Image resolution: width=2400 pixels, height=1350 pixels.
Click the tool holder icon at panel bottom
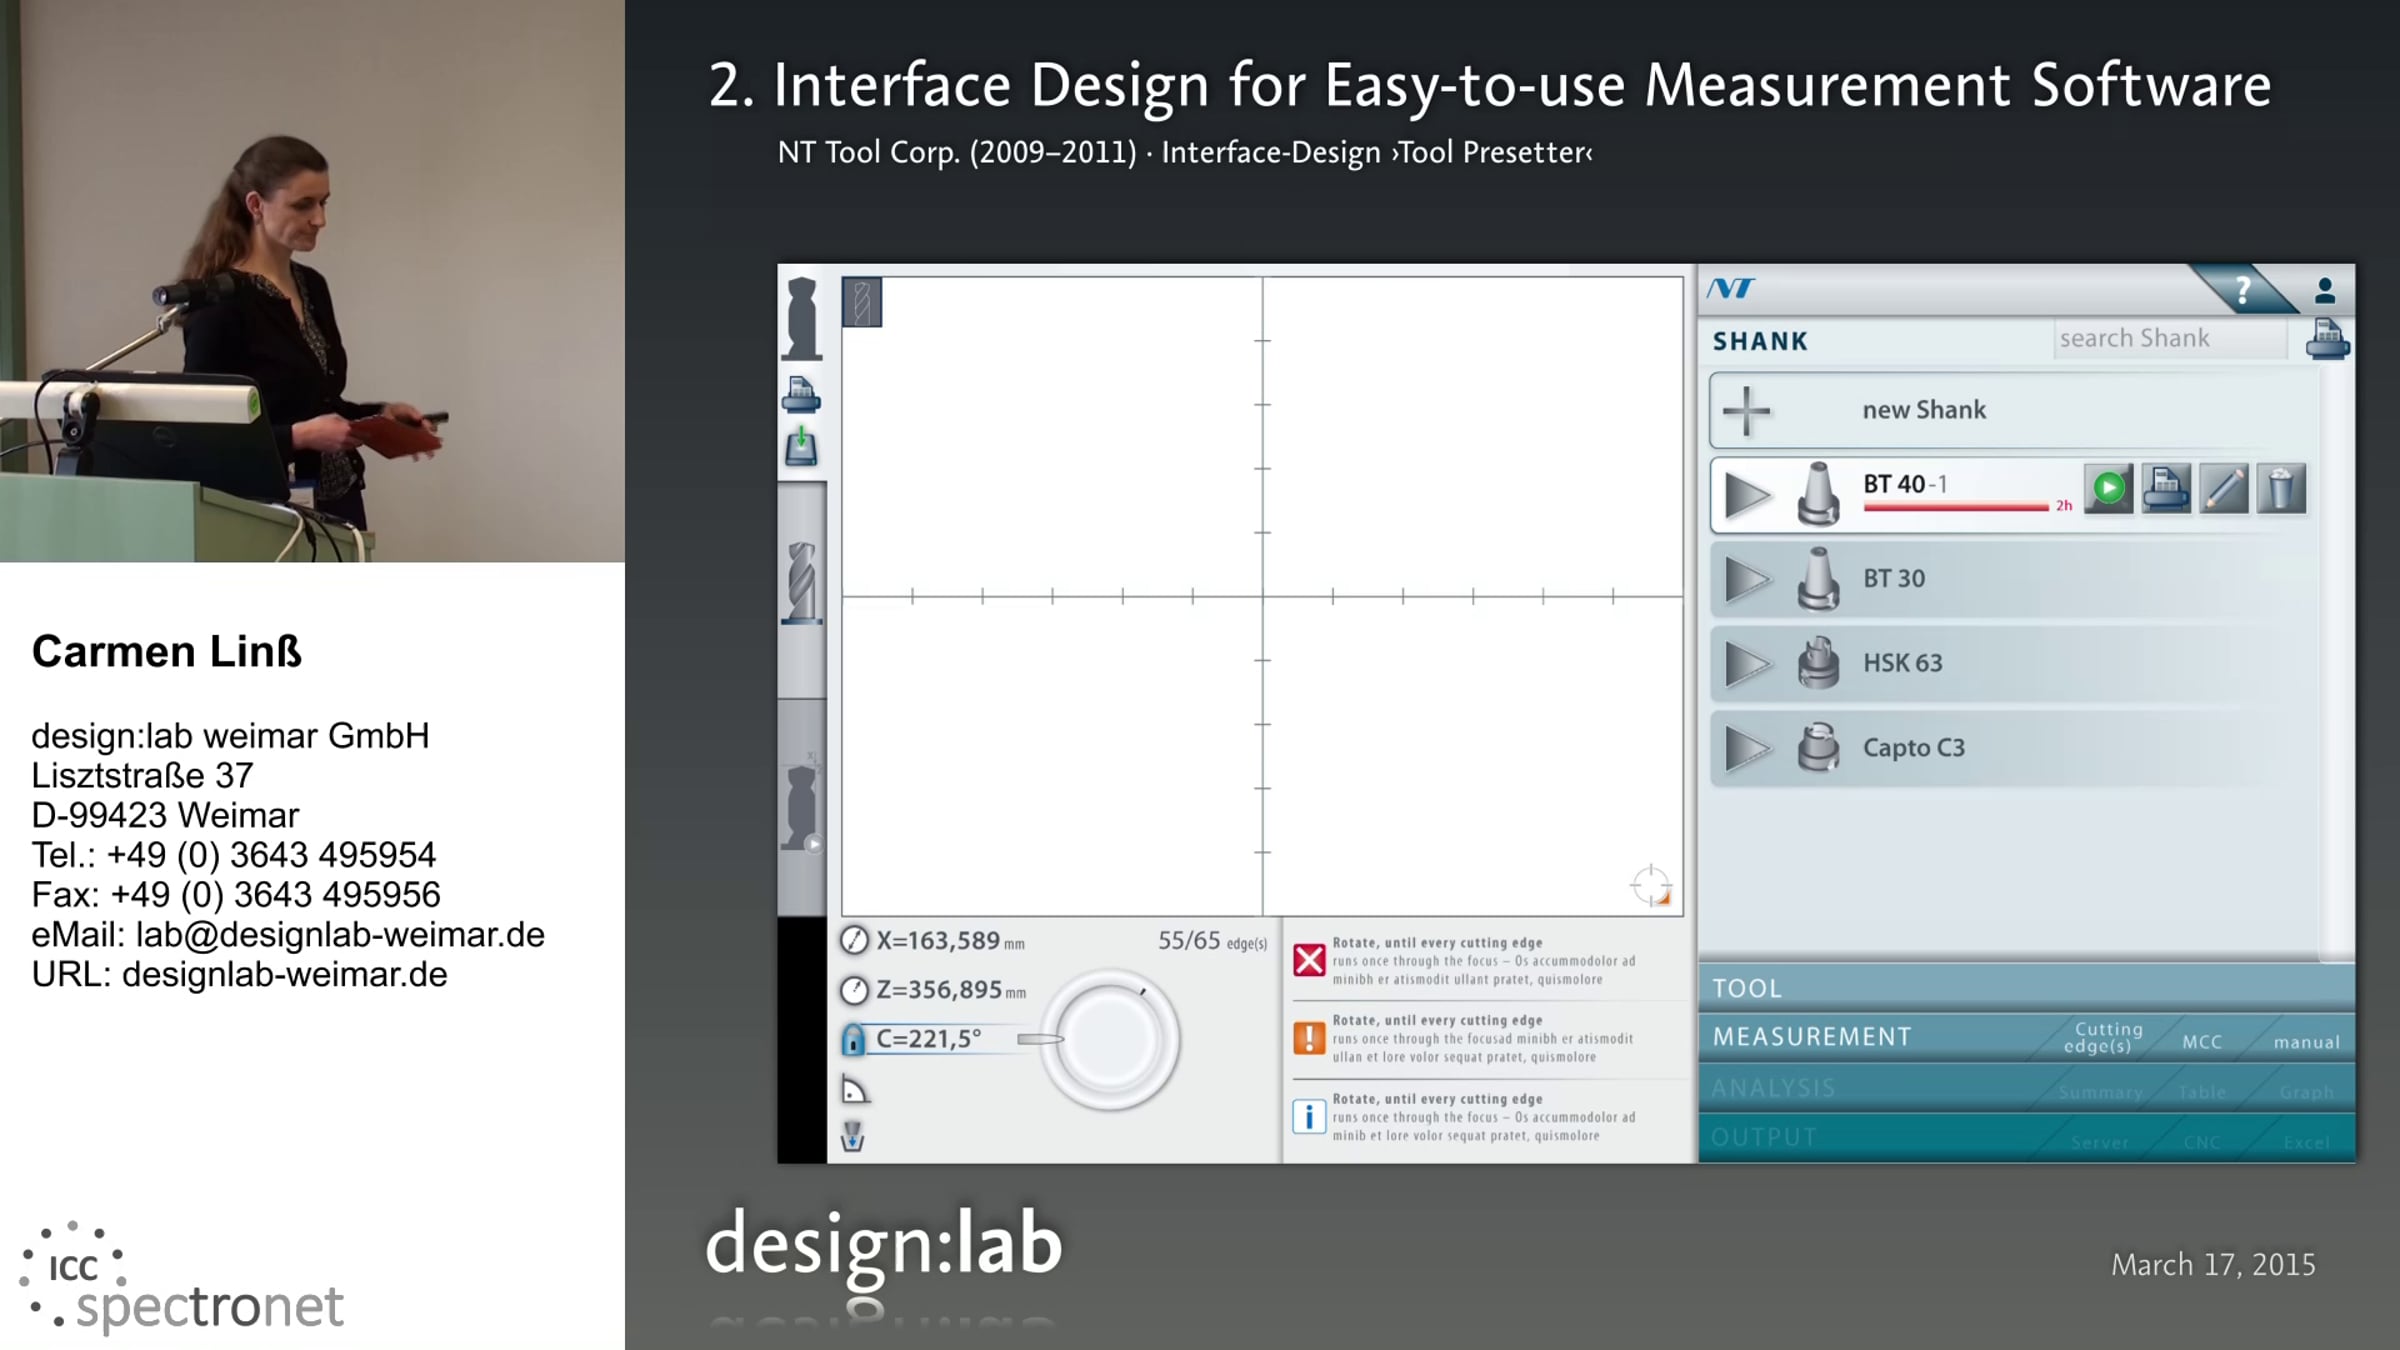(853, 1136)
